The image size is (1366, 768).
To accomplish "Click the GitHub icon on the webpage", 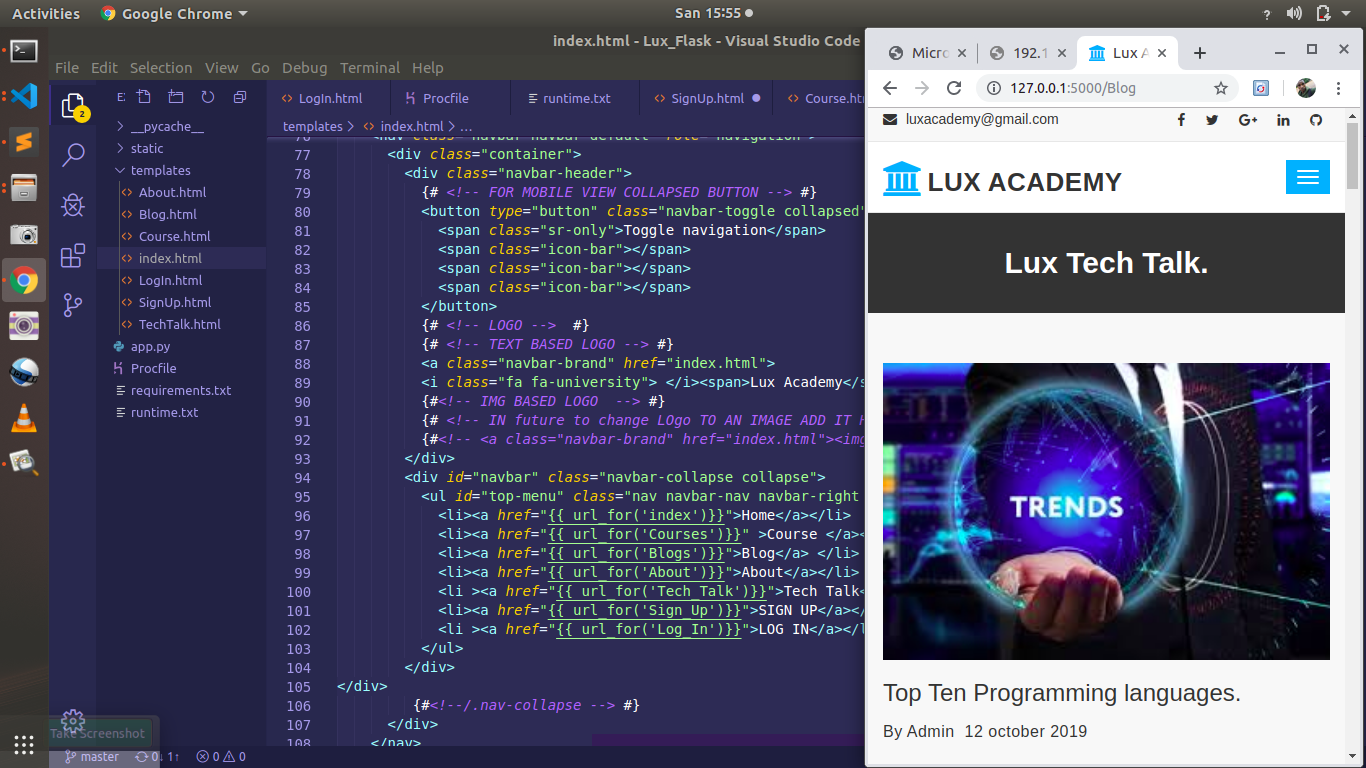I will click(x=1316, y=120).
